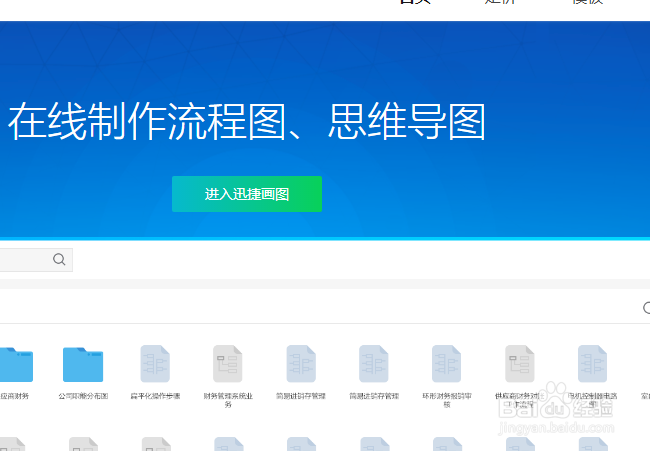The image size is (650, 451).
Task: Open the 供应商财务对比 flowchart file
Action: click(x=519, y=364)
